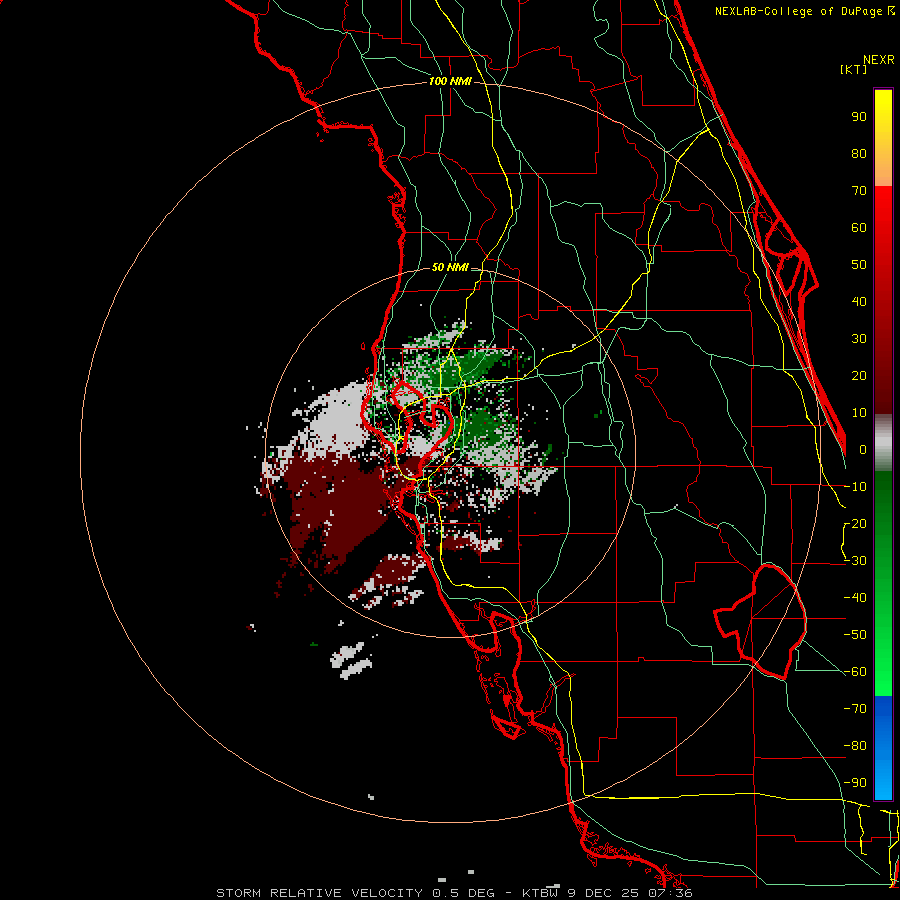Image resolution: width=900 pixels, height=900 pixels.
Task: Click the positive 70 knot scale value
Action: point(859,191)
